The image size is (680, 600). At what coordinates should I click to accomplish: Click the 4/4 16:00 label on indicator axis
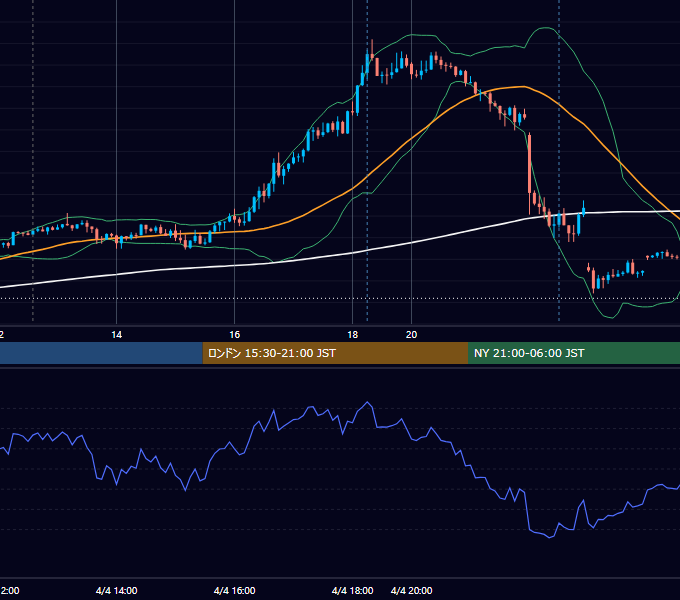click(x=235, y=590)
